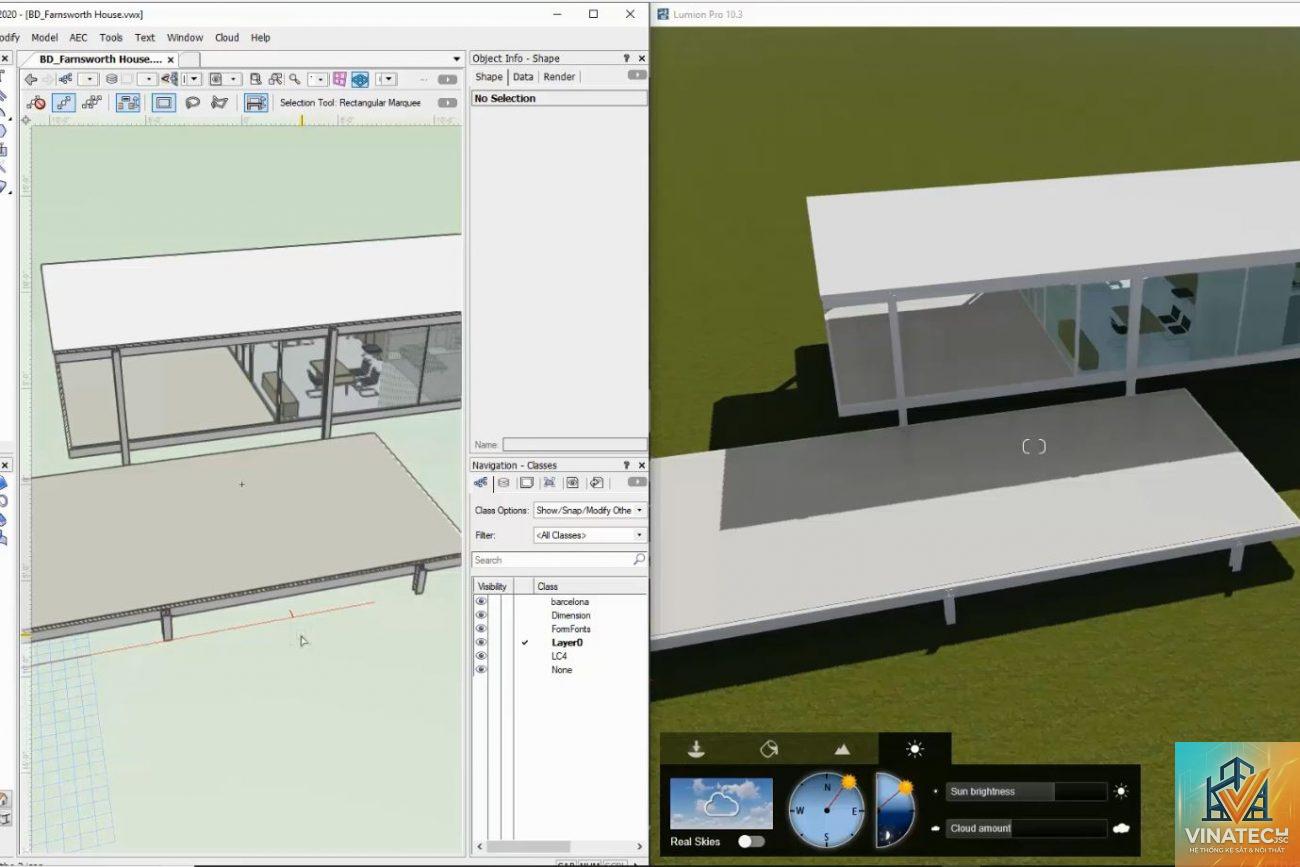Open the Weather sun tab in Lumion
The width and height of the screenshot is (1300, 867).
point(915,749)
